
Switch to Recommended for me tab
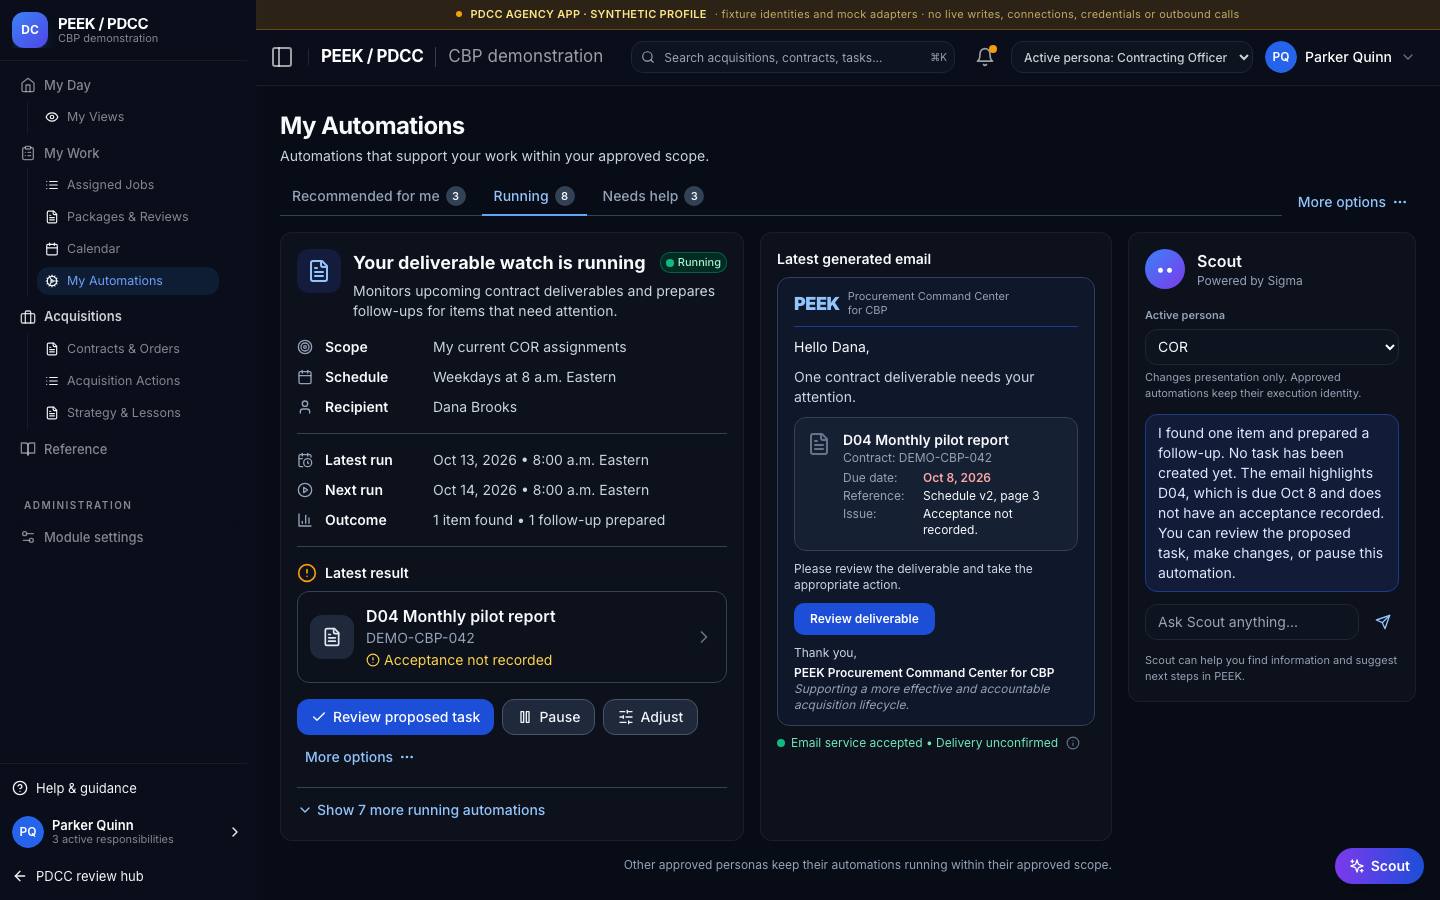coord(378,196)
